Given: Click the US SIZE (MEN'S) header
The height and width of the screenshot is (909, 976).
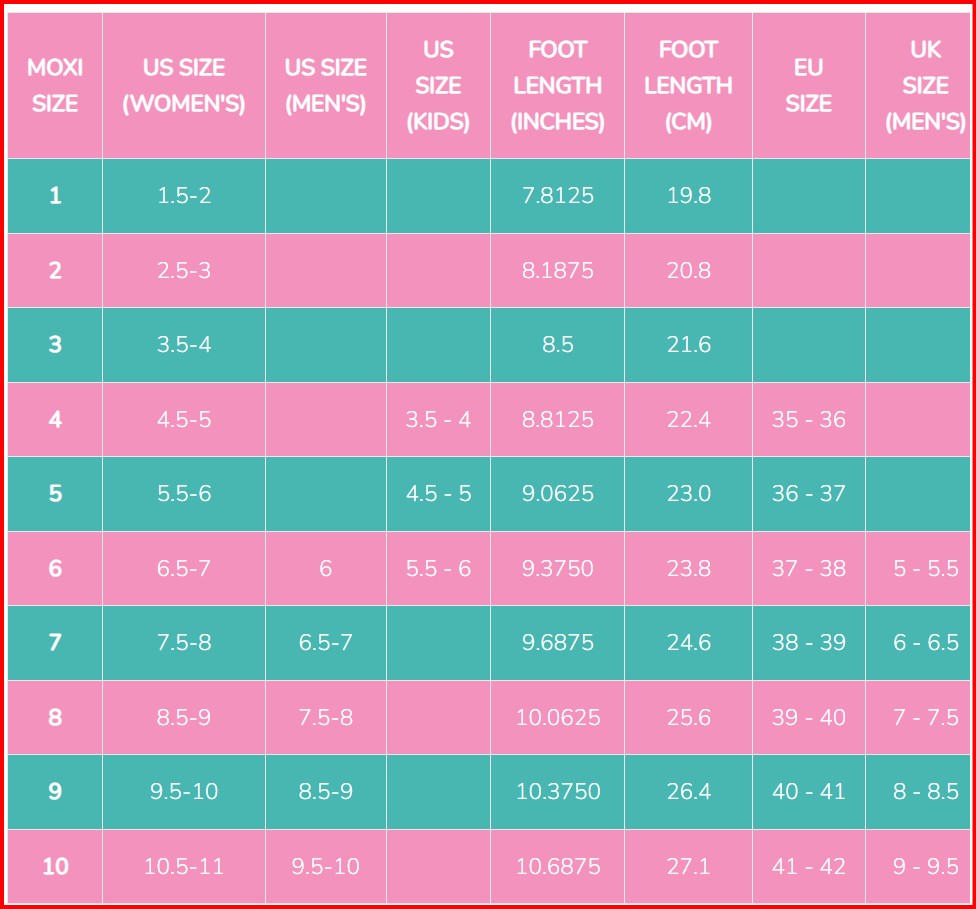Looking at the screenshot, I should coord(326,86).
